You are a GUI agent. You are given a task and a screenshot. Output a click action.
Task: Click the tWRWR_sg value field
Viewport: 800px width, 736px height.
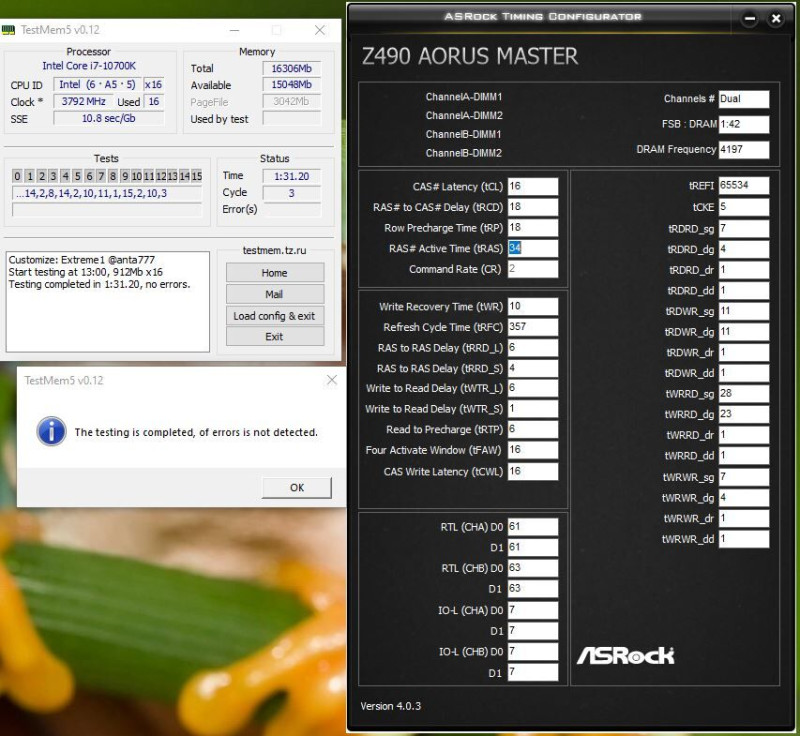click(744, 477)
